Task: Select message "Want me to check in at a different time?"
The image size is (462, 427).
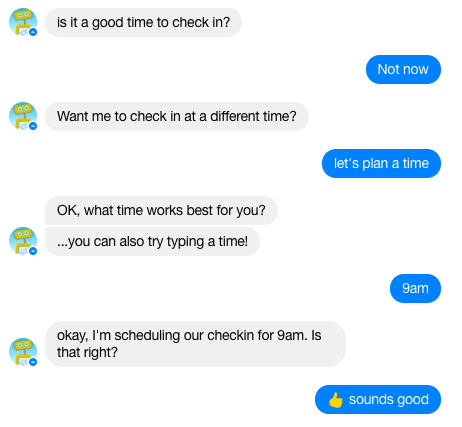Action: click(x=177, y=116)
